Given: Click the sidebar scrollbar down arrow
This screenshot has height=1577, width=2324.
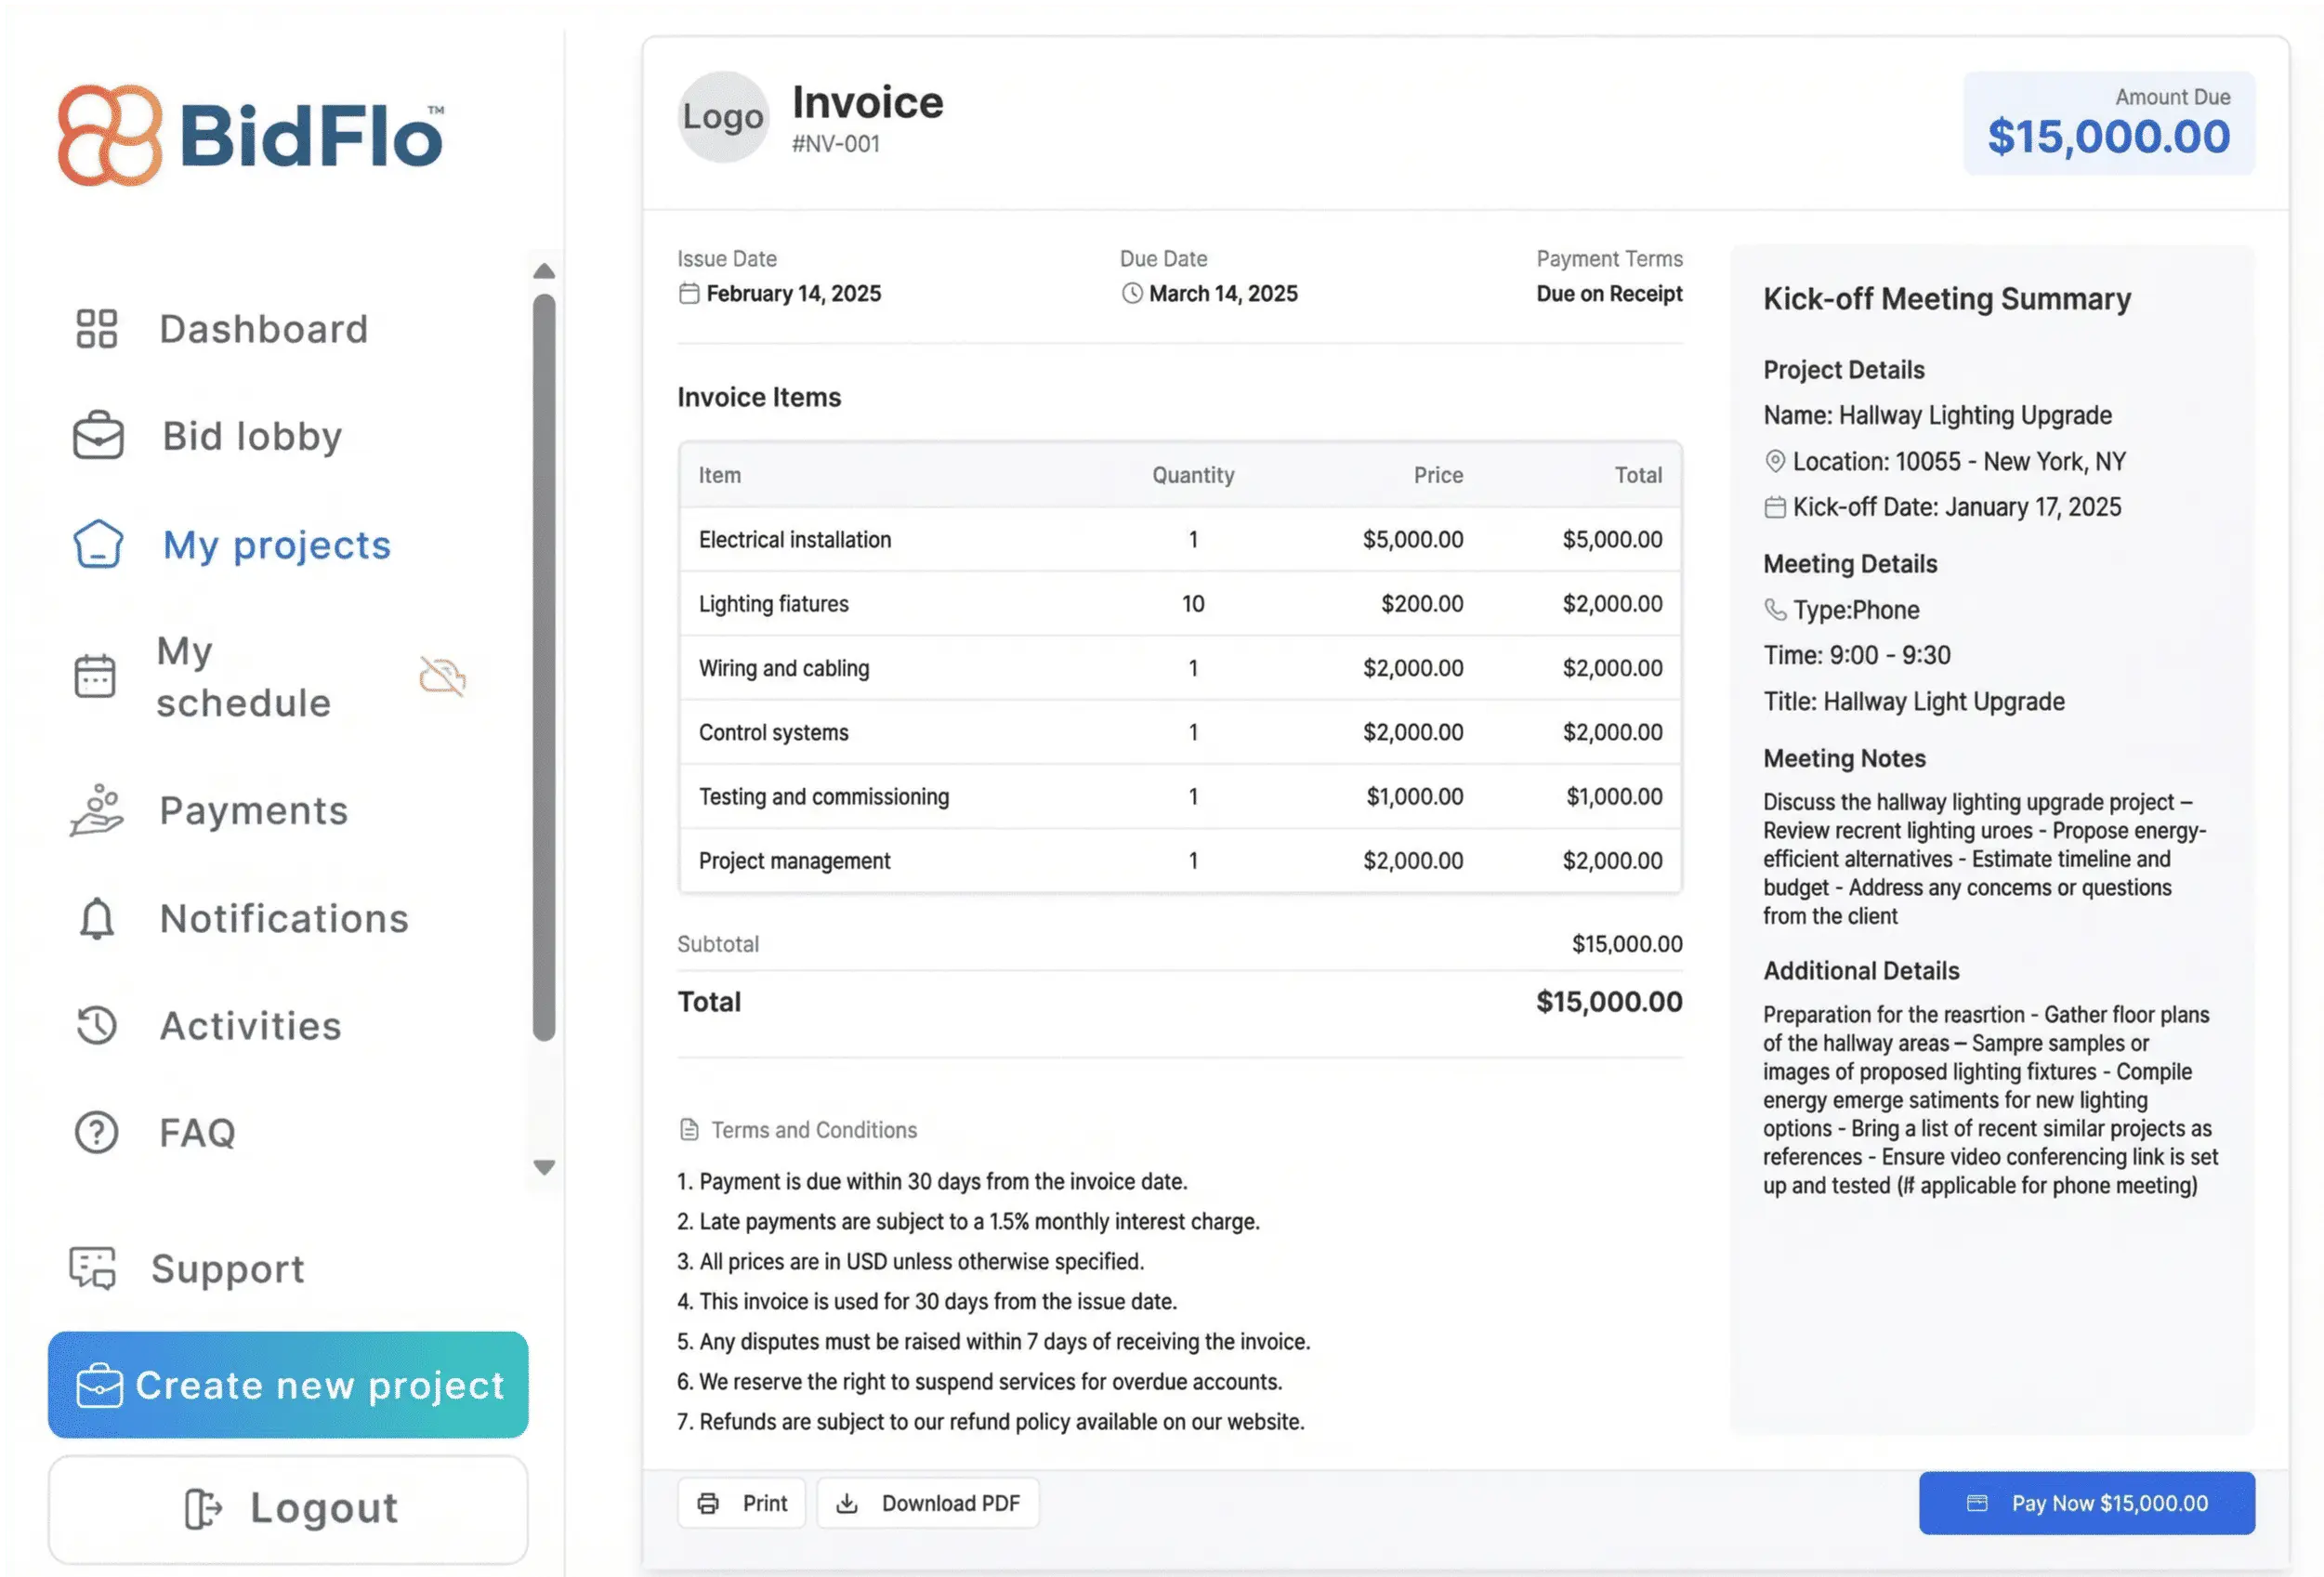Looking at the screenshot, I should [544, 1166].
